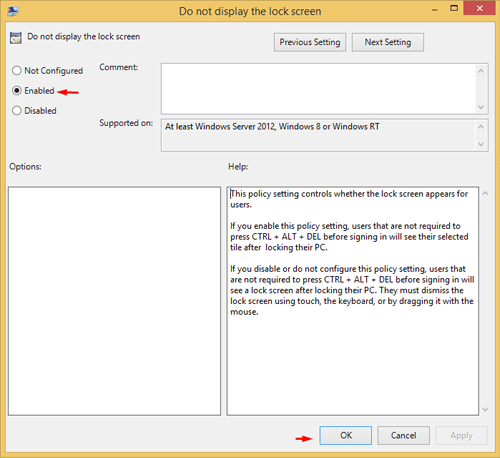Viewport: 500px width, 458px height.
Task: Select the Not Configured radio button
Action: pos(17,71)
